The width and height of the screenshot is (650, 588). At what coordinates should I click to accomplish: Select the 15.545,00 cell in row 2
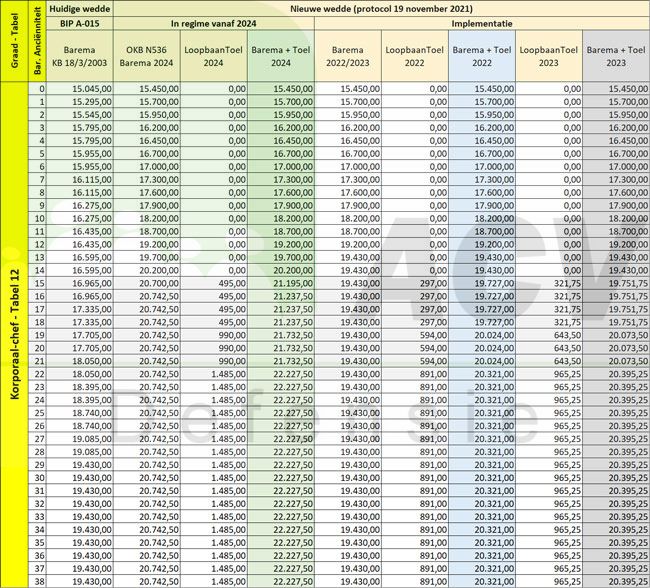tap(80, 114)
